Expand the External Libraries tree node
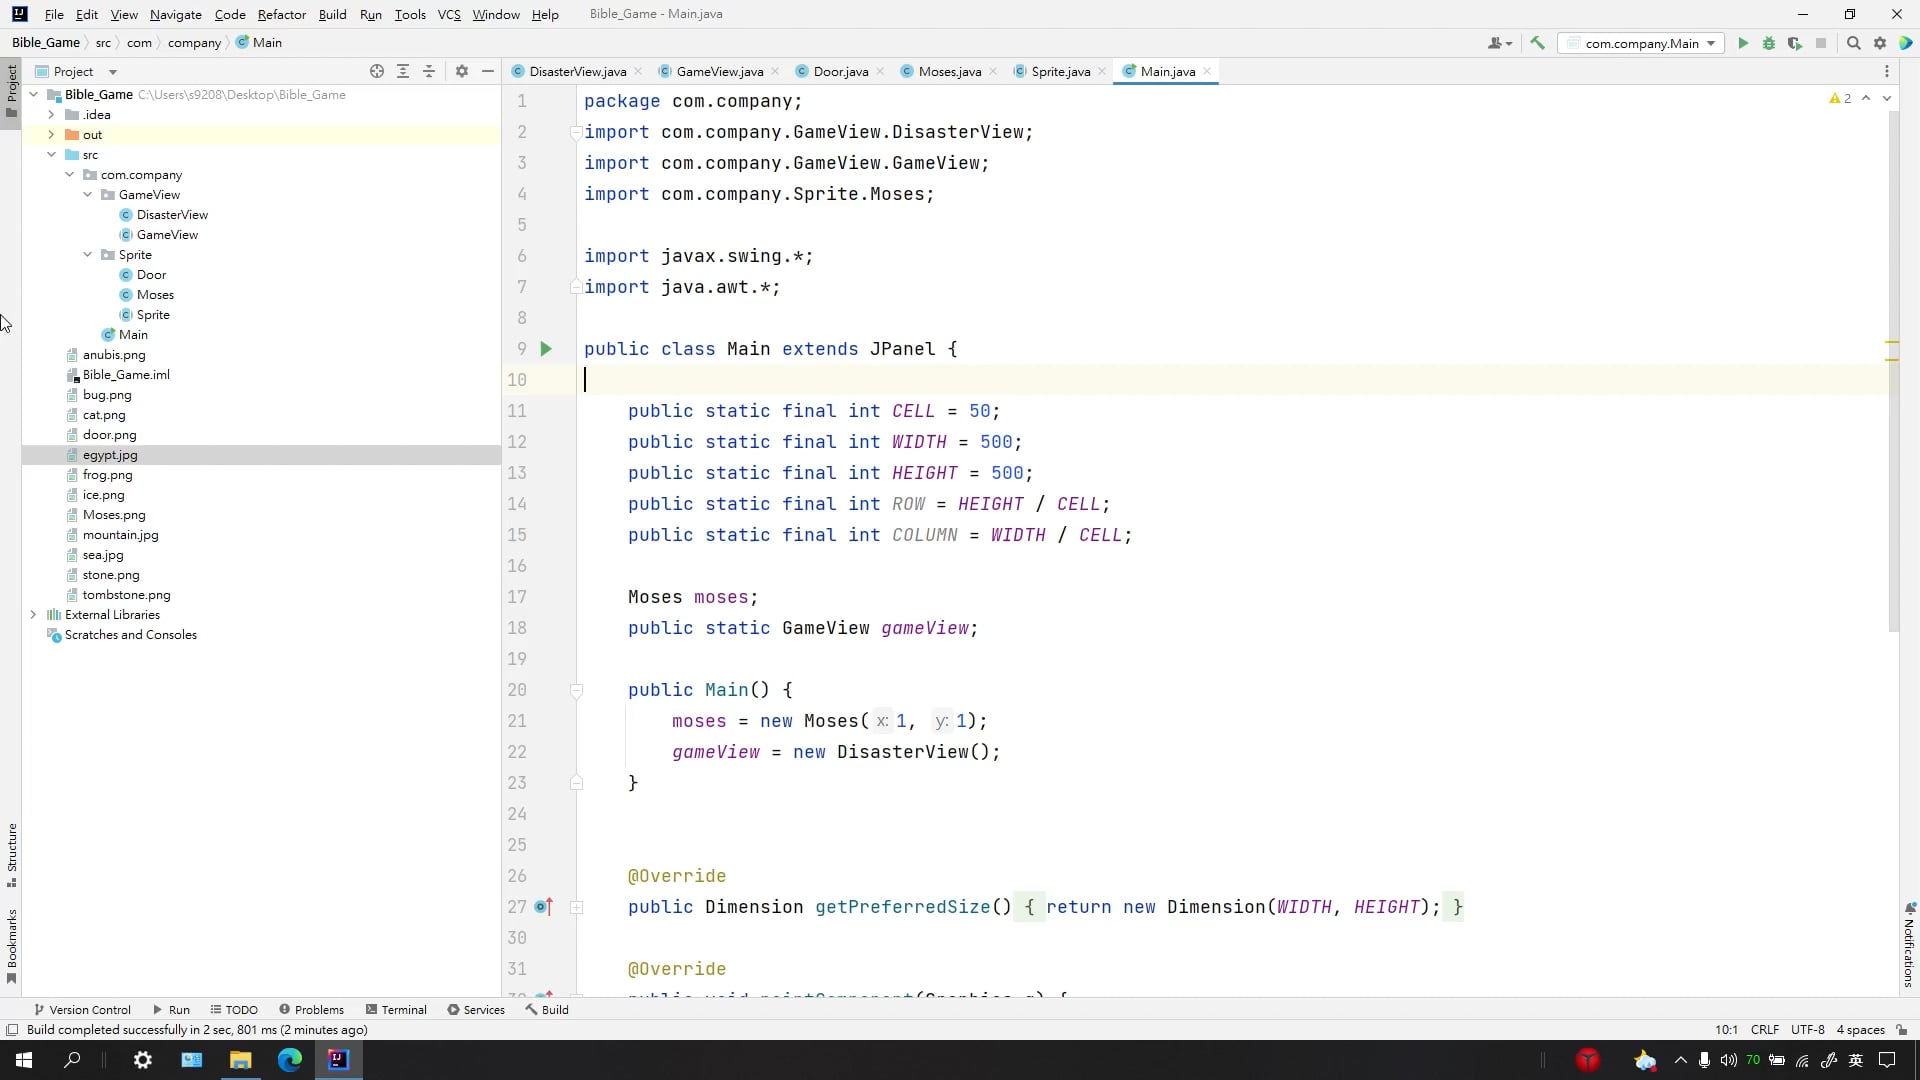 pyautogui.click(x=33, y=615)
